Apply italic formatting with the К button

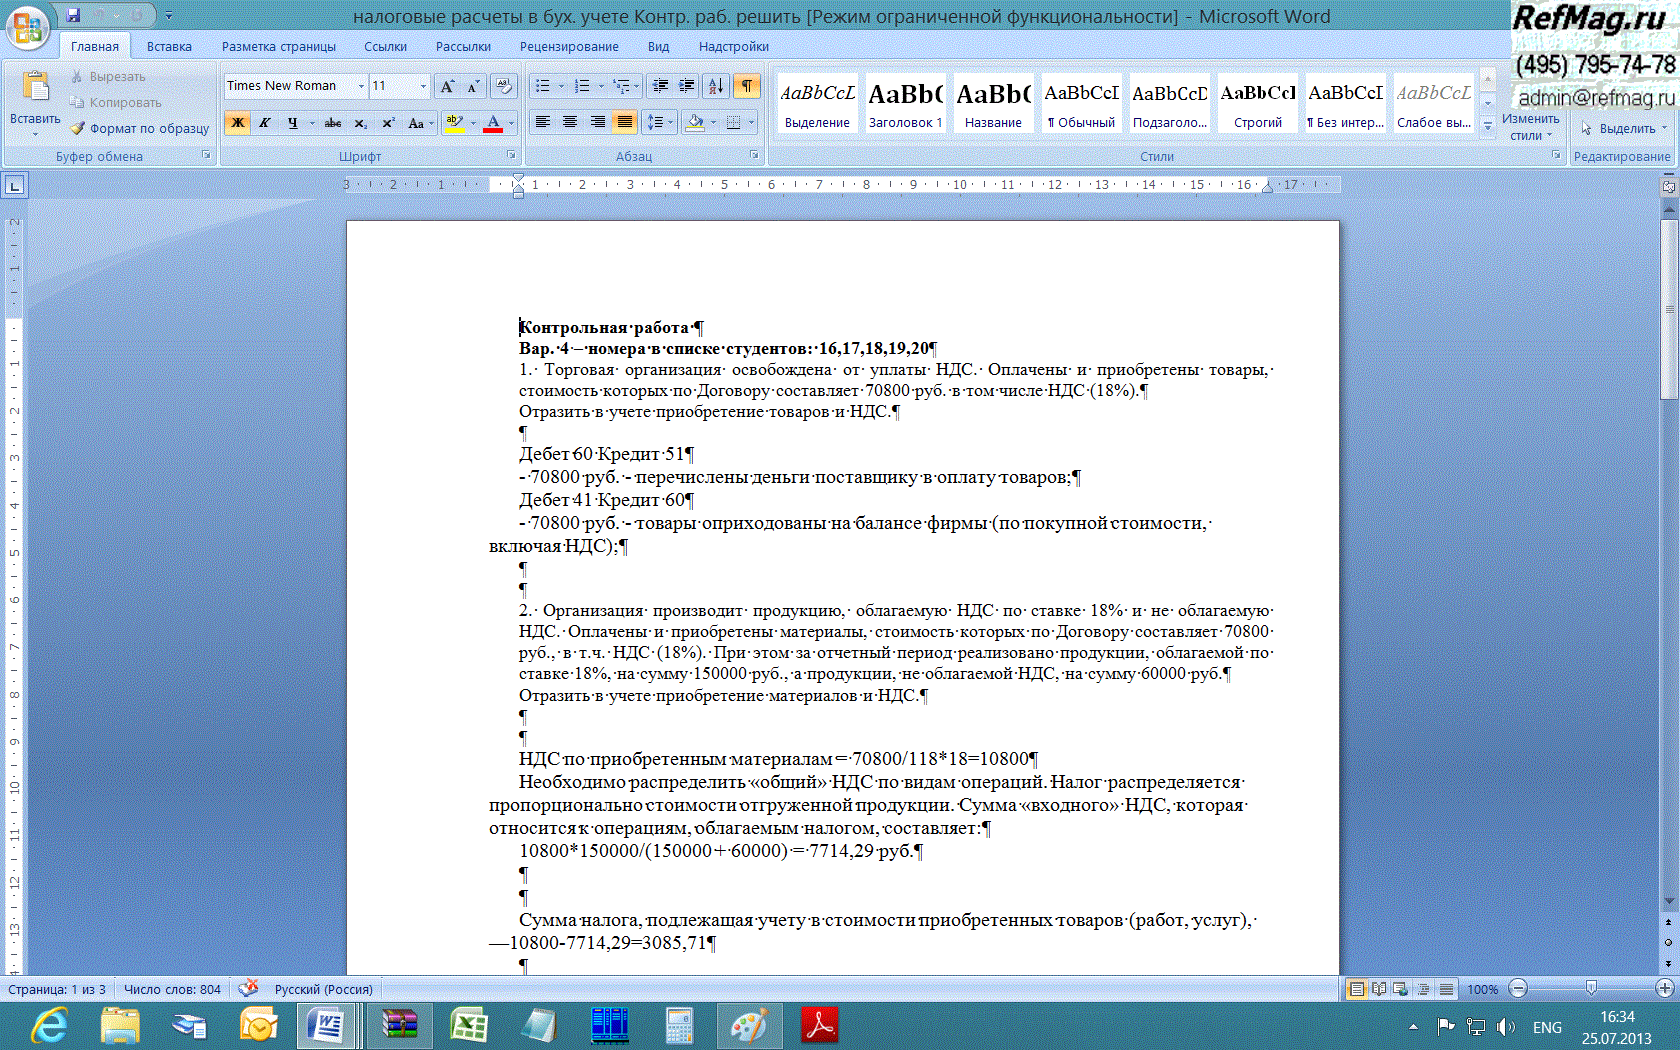click(265, 123)
